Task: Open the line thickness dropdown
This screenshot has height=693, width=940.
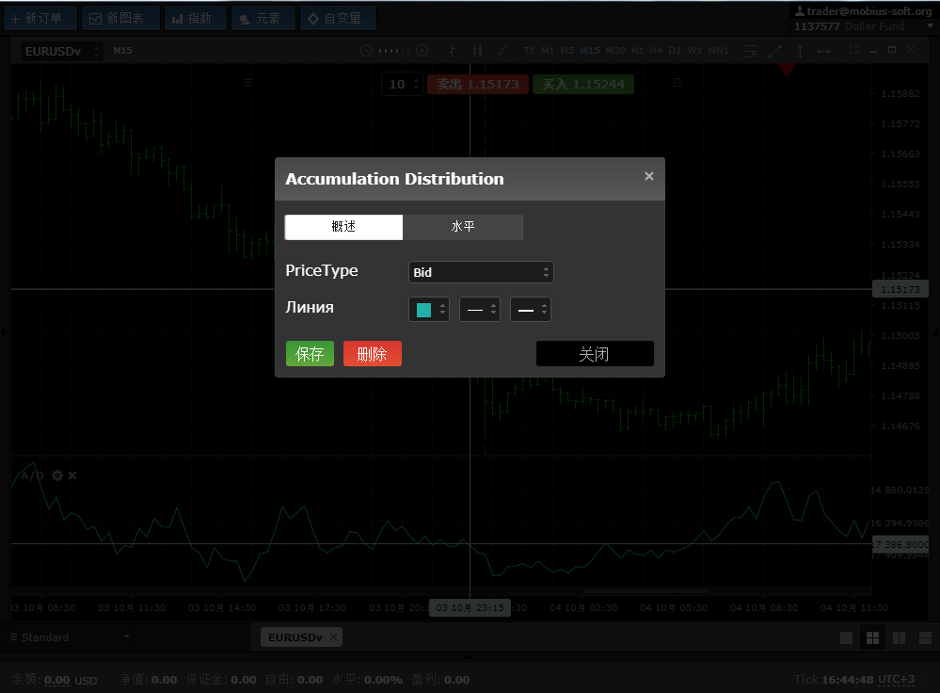Action: pyautogui.click(x=531, y=309)
